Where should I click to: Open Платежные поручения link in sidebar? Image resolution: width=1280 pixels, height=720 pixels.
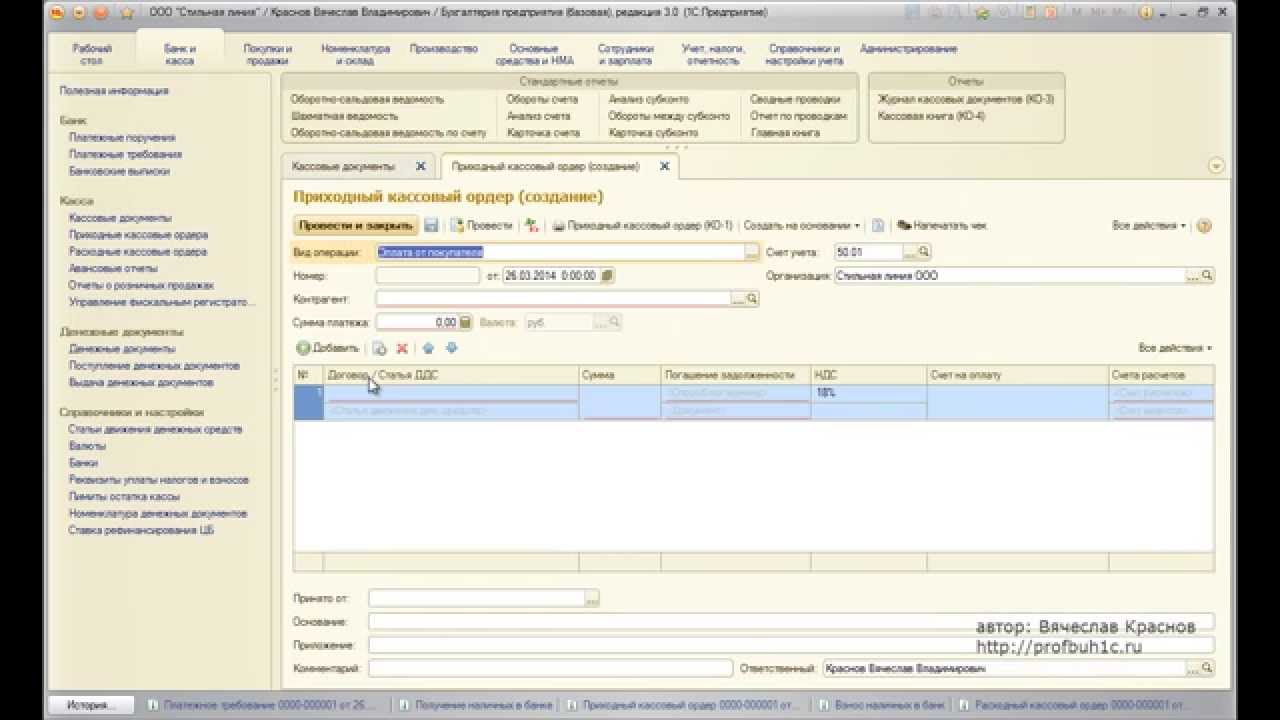point(122,138)
